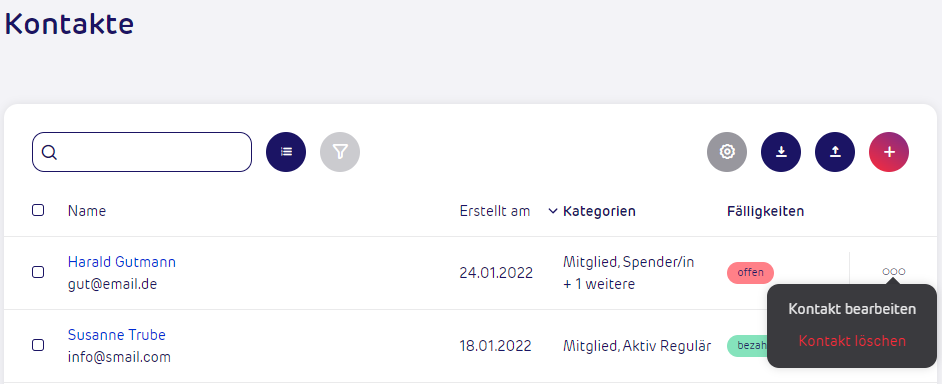This screenshot has width=942, height=384.
Task: Open table settings gear button
Action: [727, 152]
